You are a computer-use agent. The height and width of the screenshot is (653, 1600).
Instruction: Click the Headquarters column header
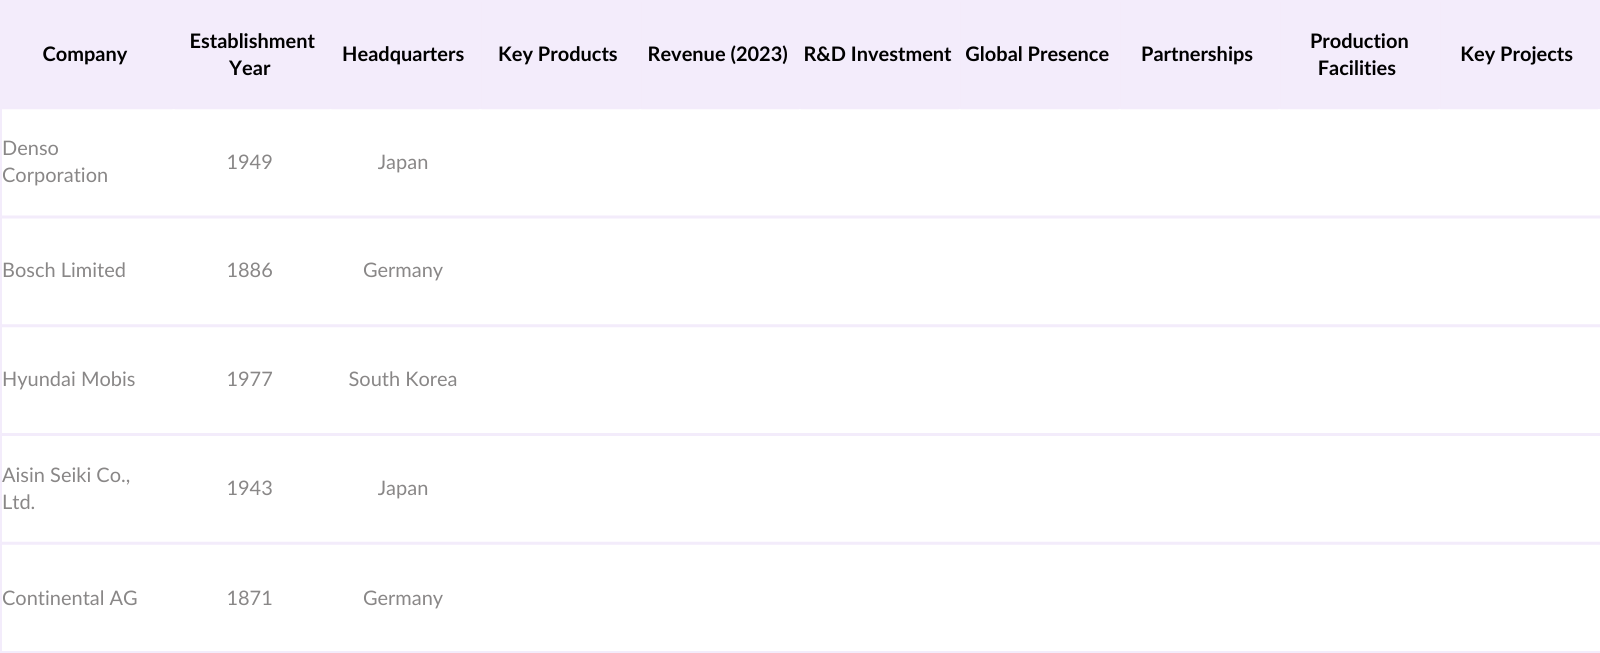click(403, 54)
